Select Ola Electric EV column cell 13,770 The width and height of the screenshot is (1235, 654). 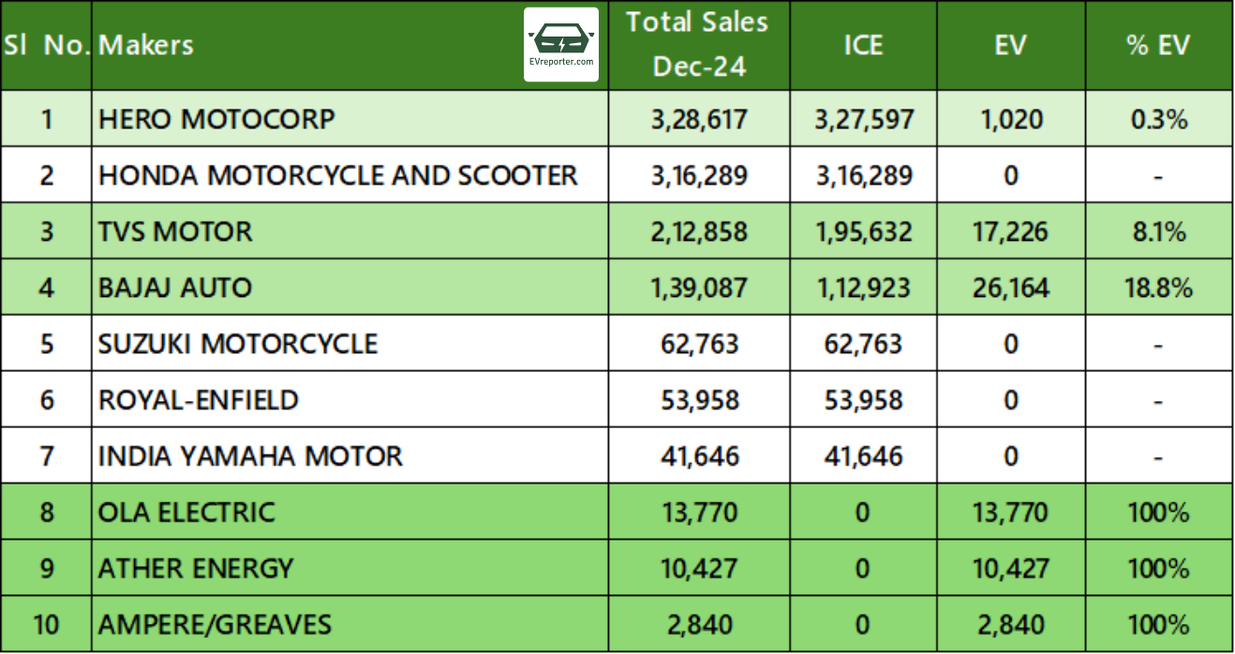click(x=1011, y=512)
